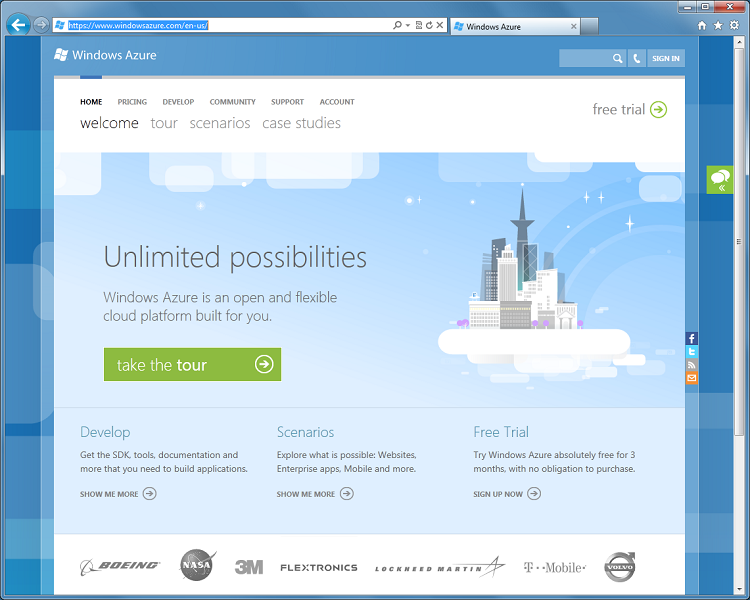Screen dimensions: 750x600
Task: Click the orange email icon
Action: pos(692,378)
